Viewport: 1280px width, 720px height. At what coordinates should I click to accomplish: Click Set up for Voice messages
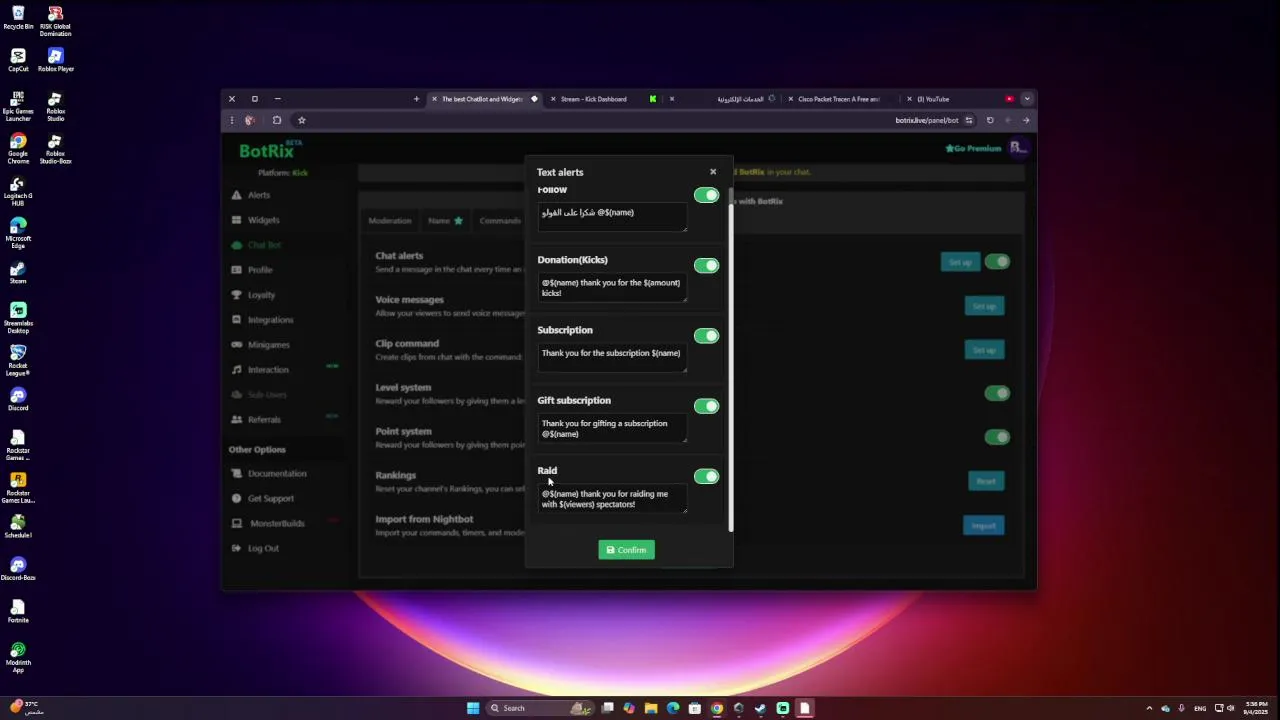(985, 306)
